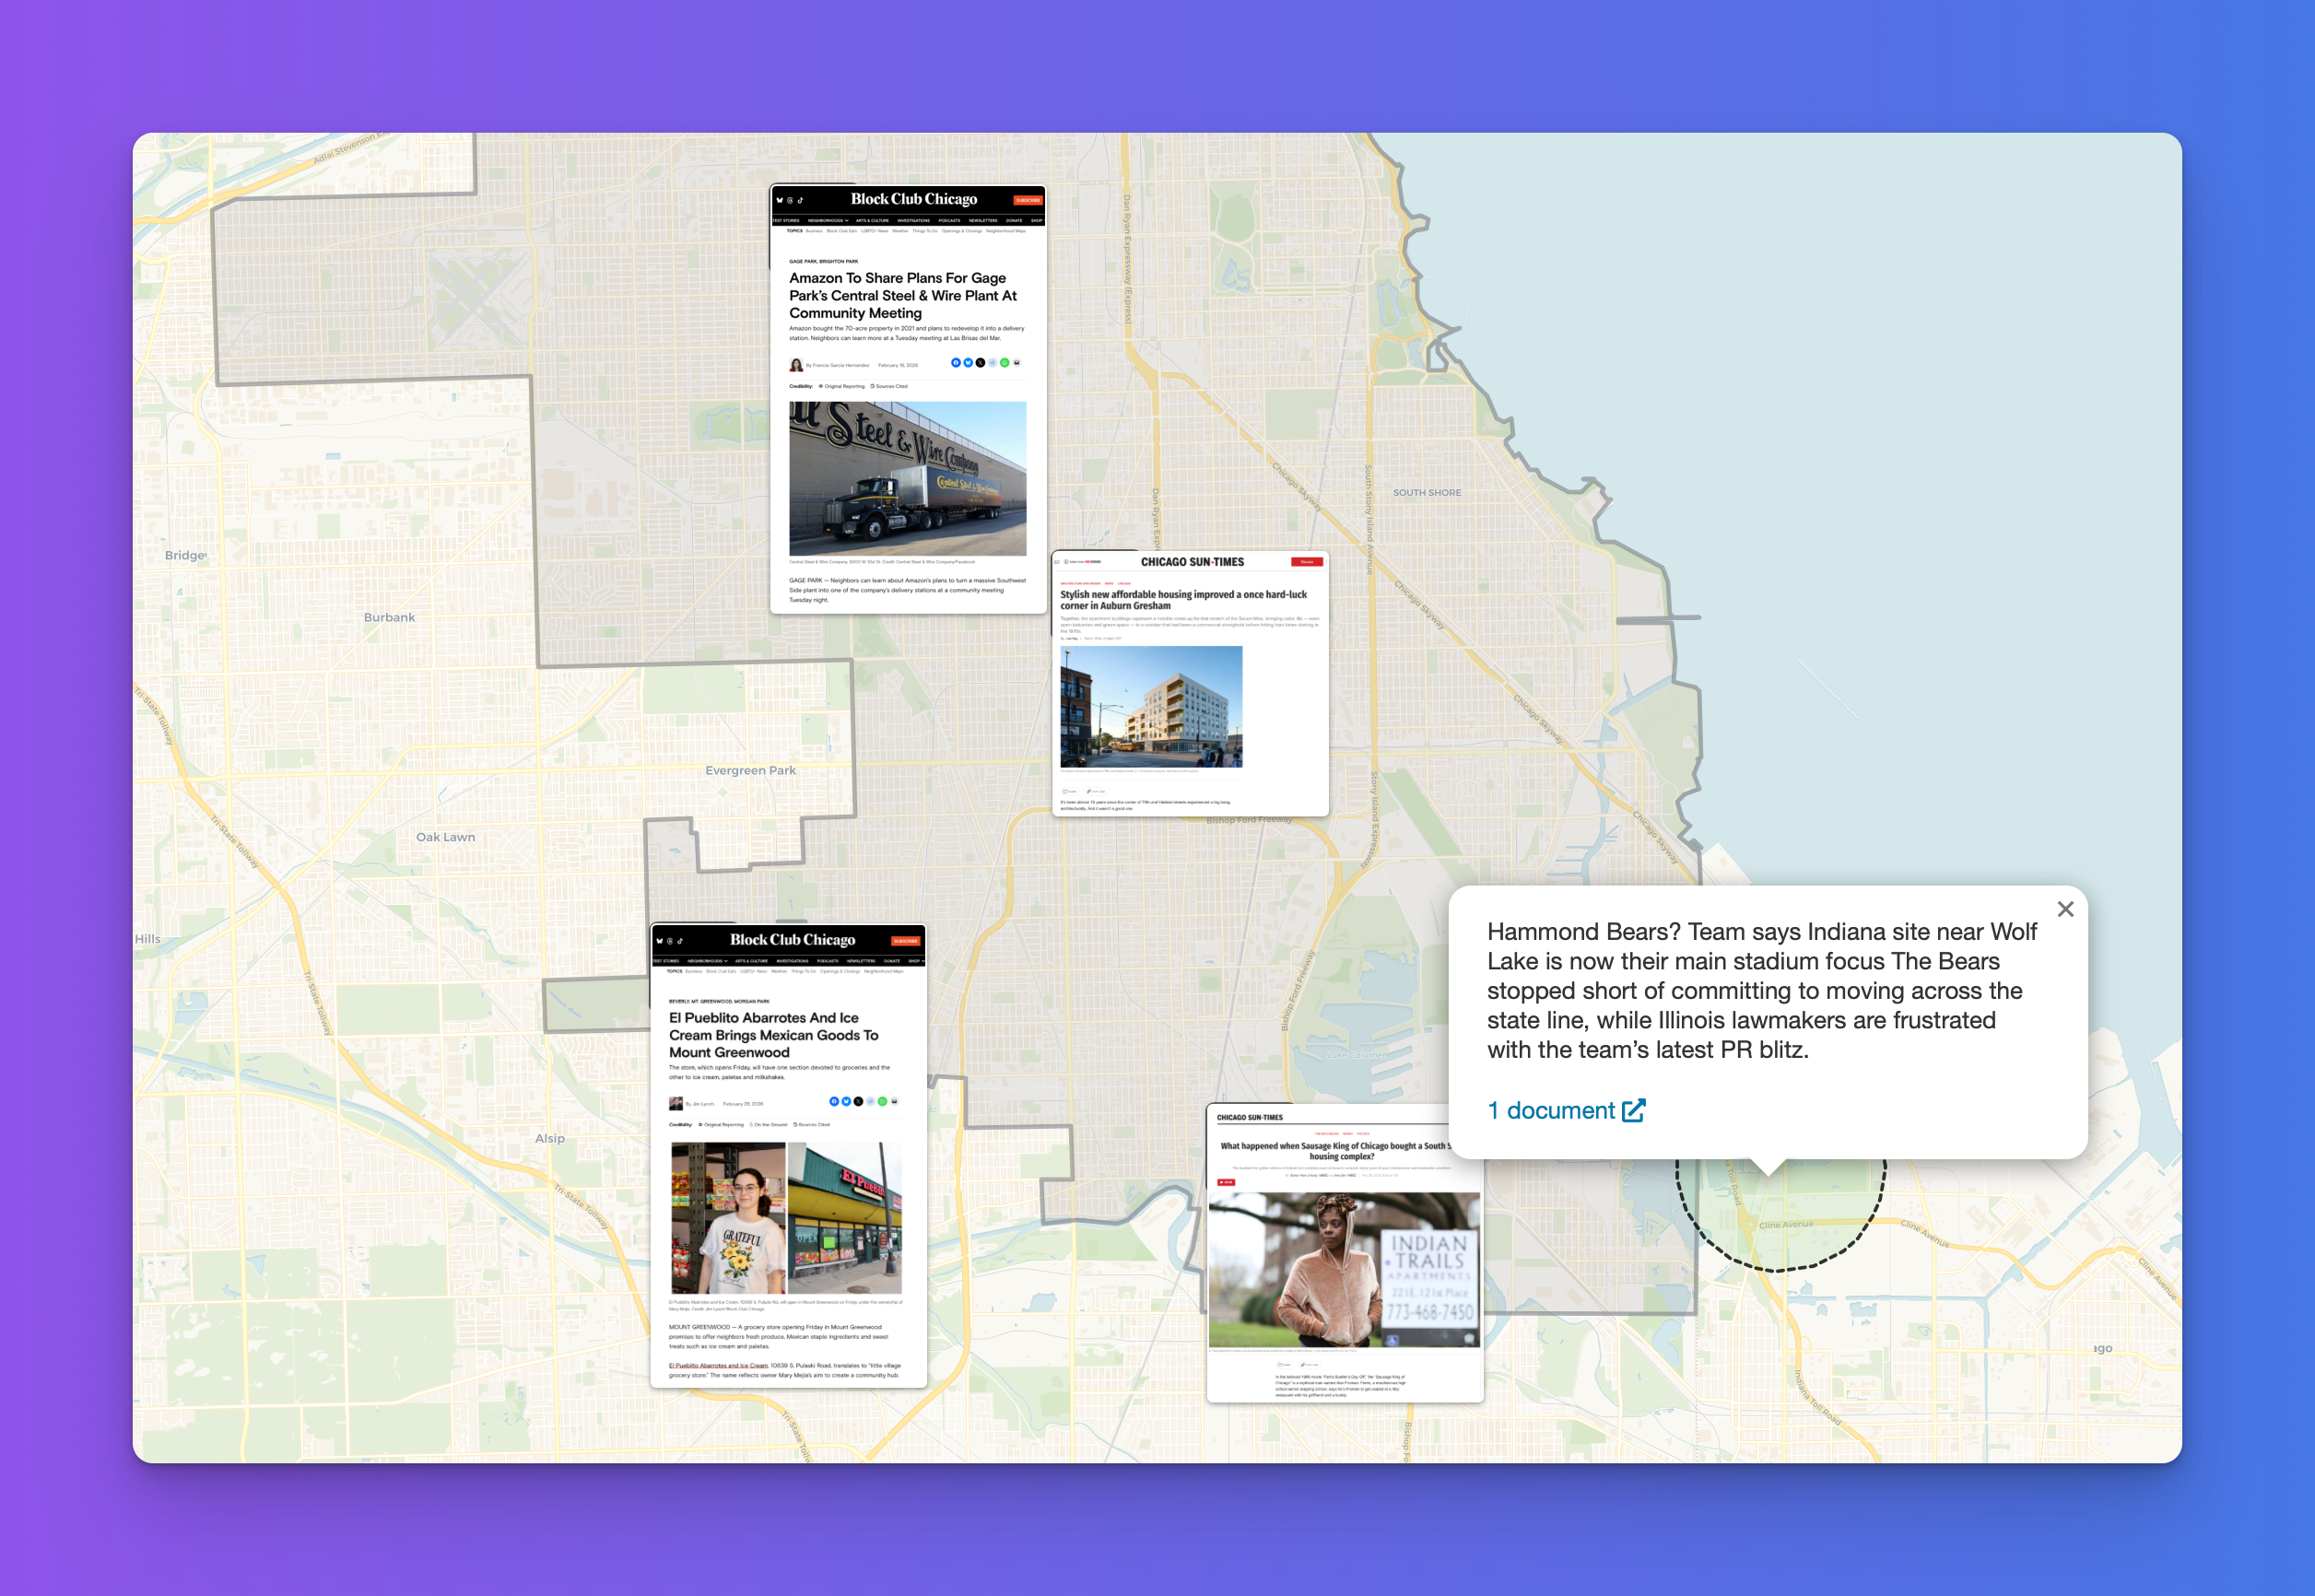
Task: Dismiss the Hammond Bears popup
Action: coord(2066,909)
